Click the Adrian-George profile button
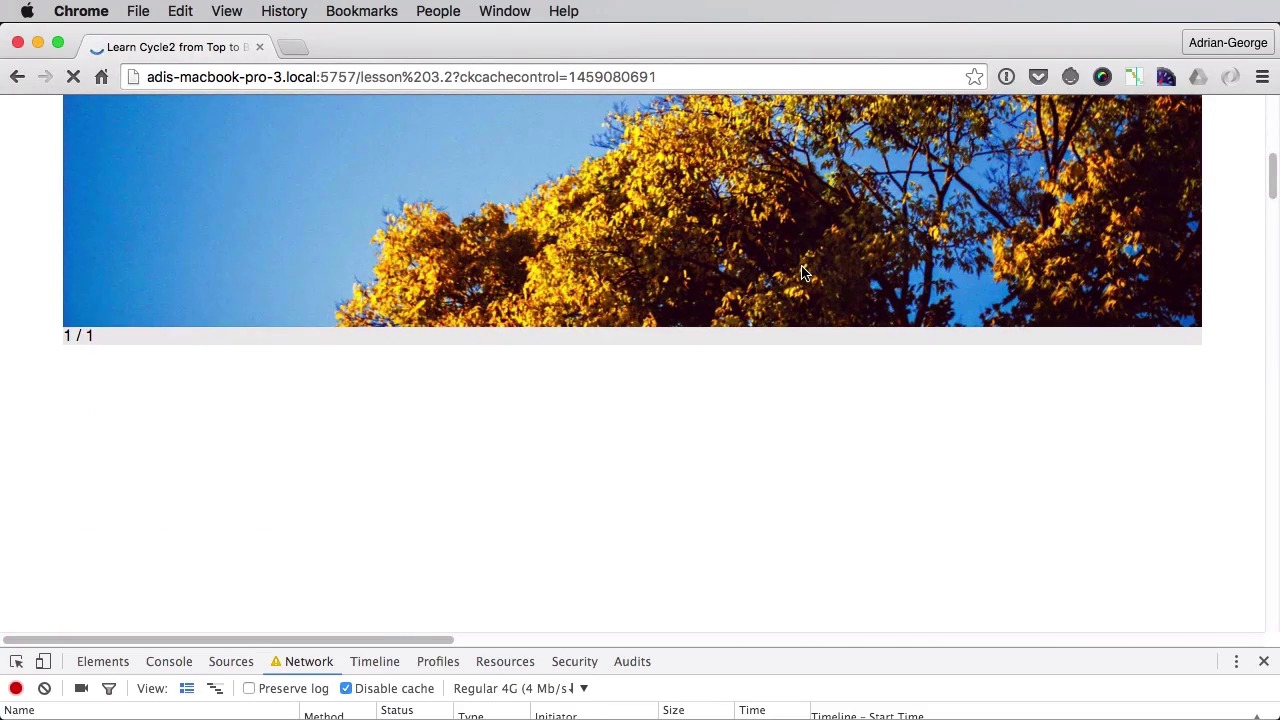 1228,43
